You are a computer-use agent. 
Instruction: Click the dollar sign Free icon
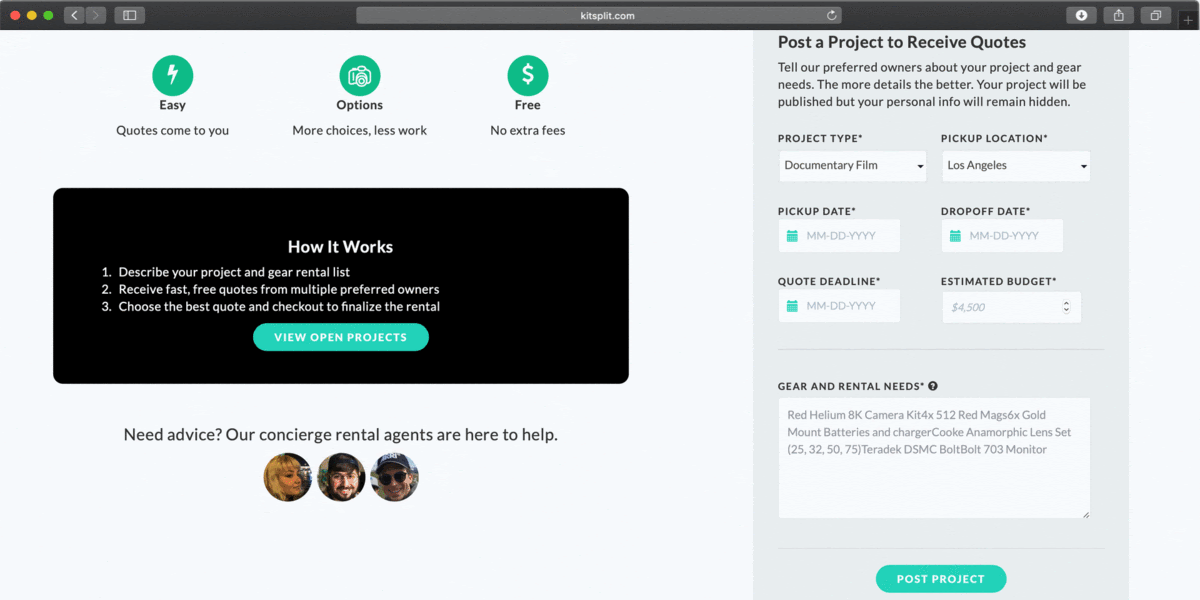click(x=528, y=74)
